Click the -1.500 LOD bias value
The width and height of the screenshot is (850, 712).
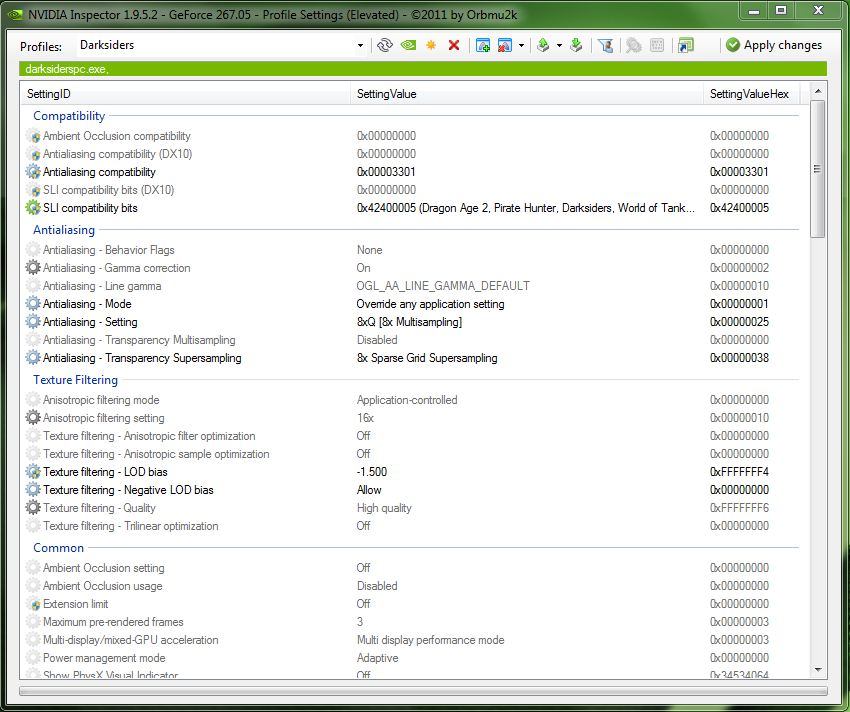[x=372, y=472]
